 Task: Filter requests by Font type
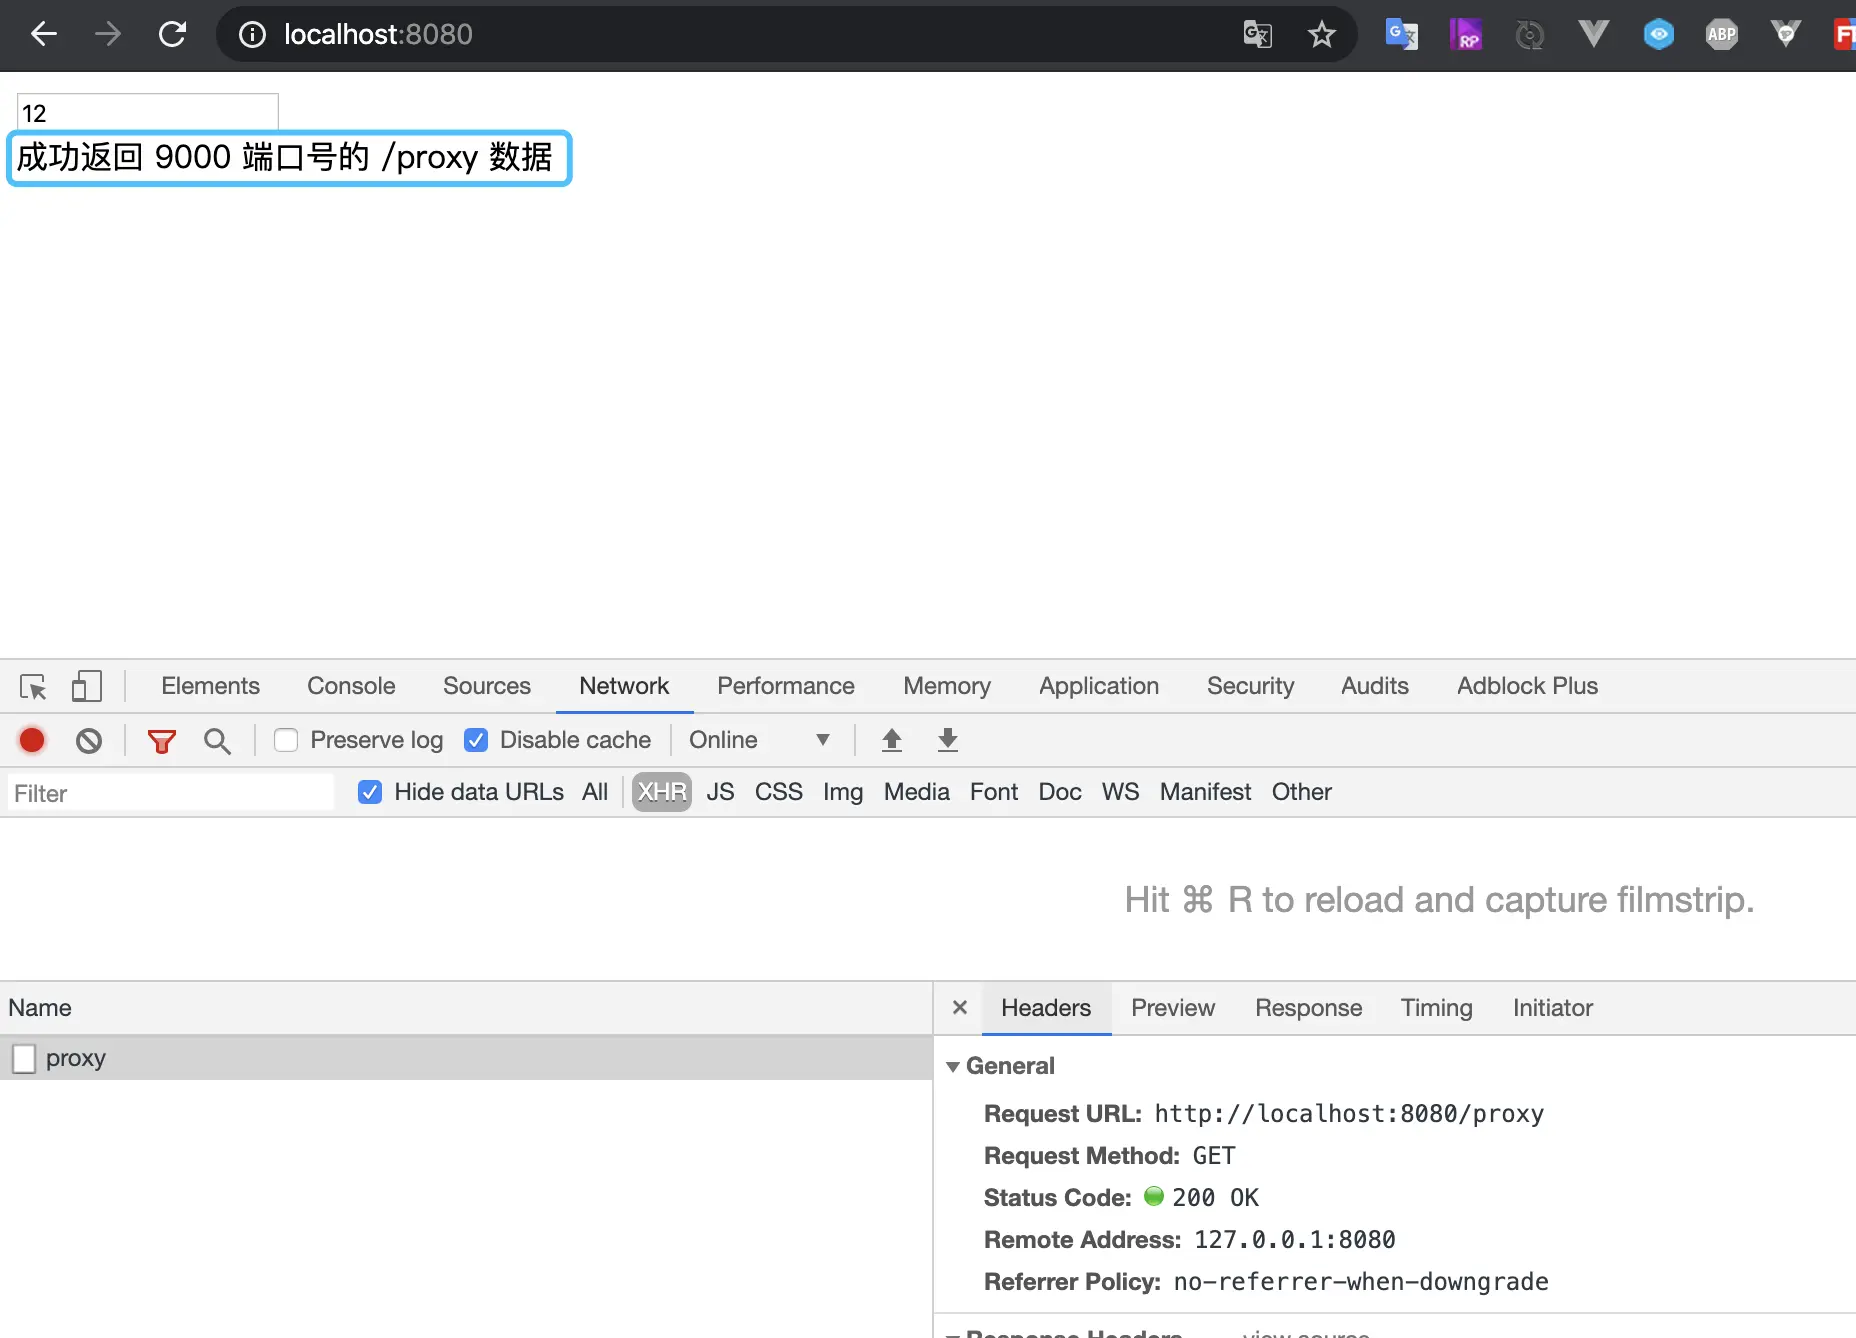[x=994, y=792]
